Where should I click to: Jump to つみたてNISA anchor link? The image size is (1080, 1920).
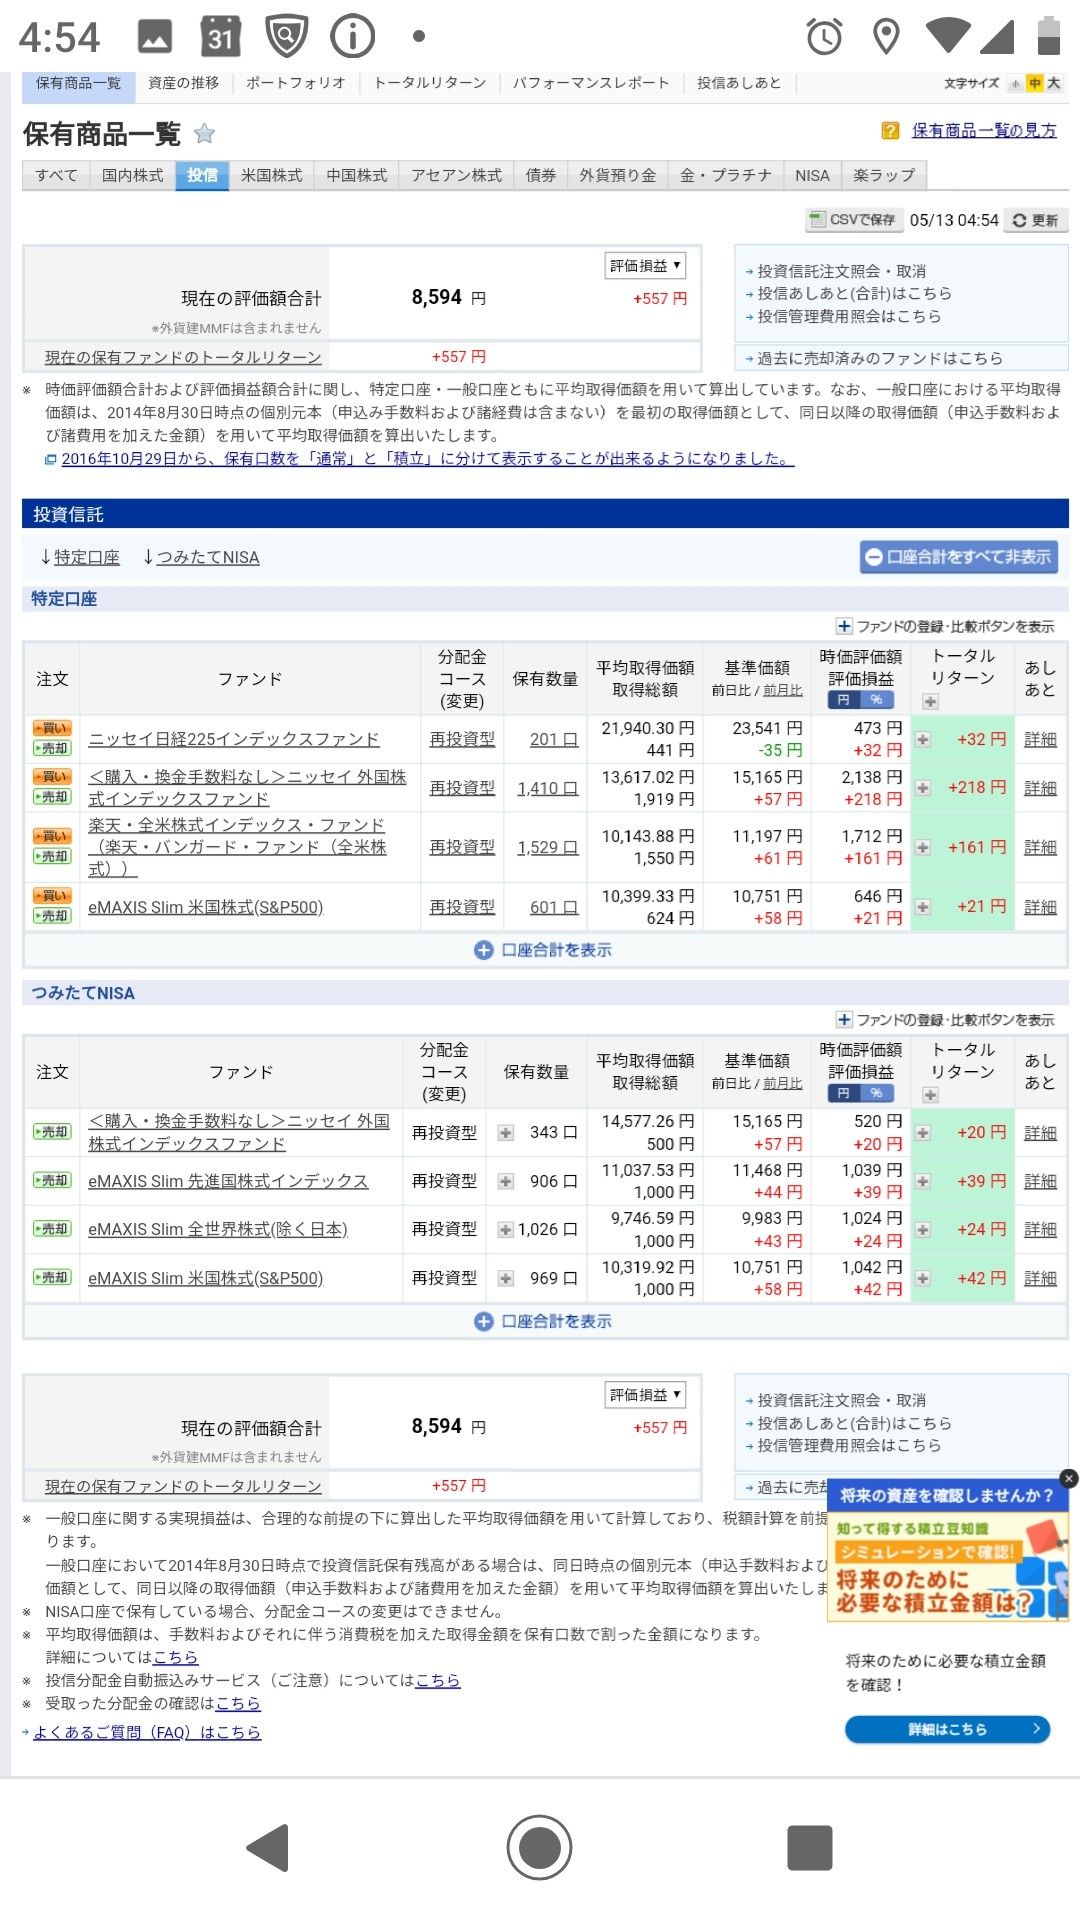click(x=207, y=557)
